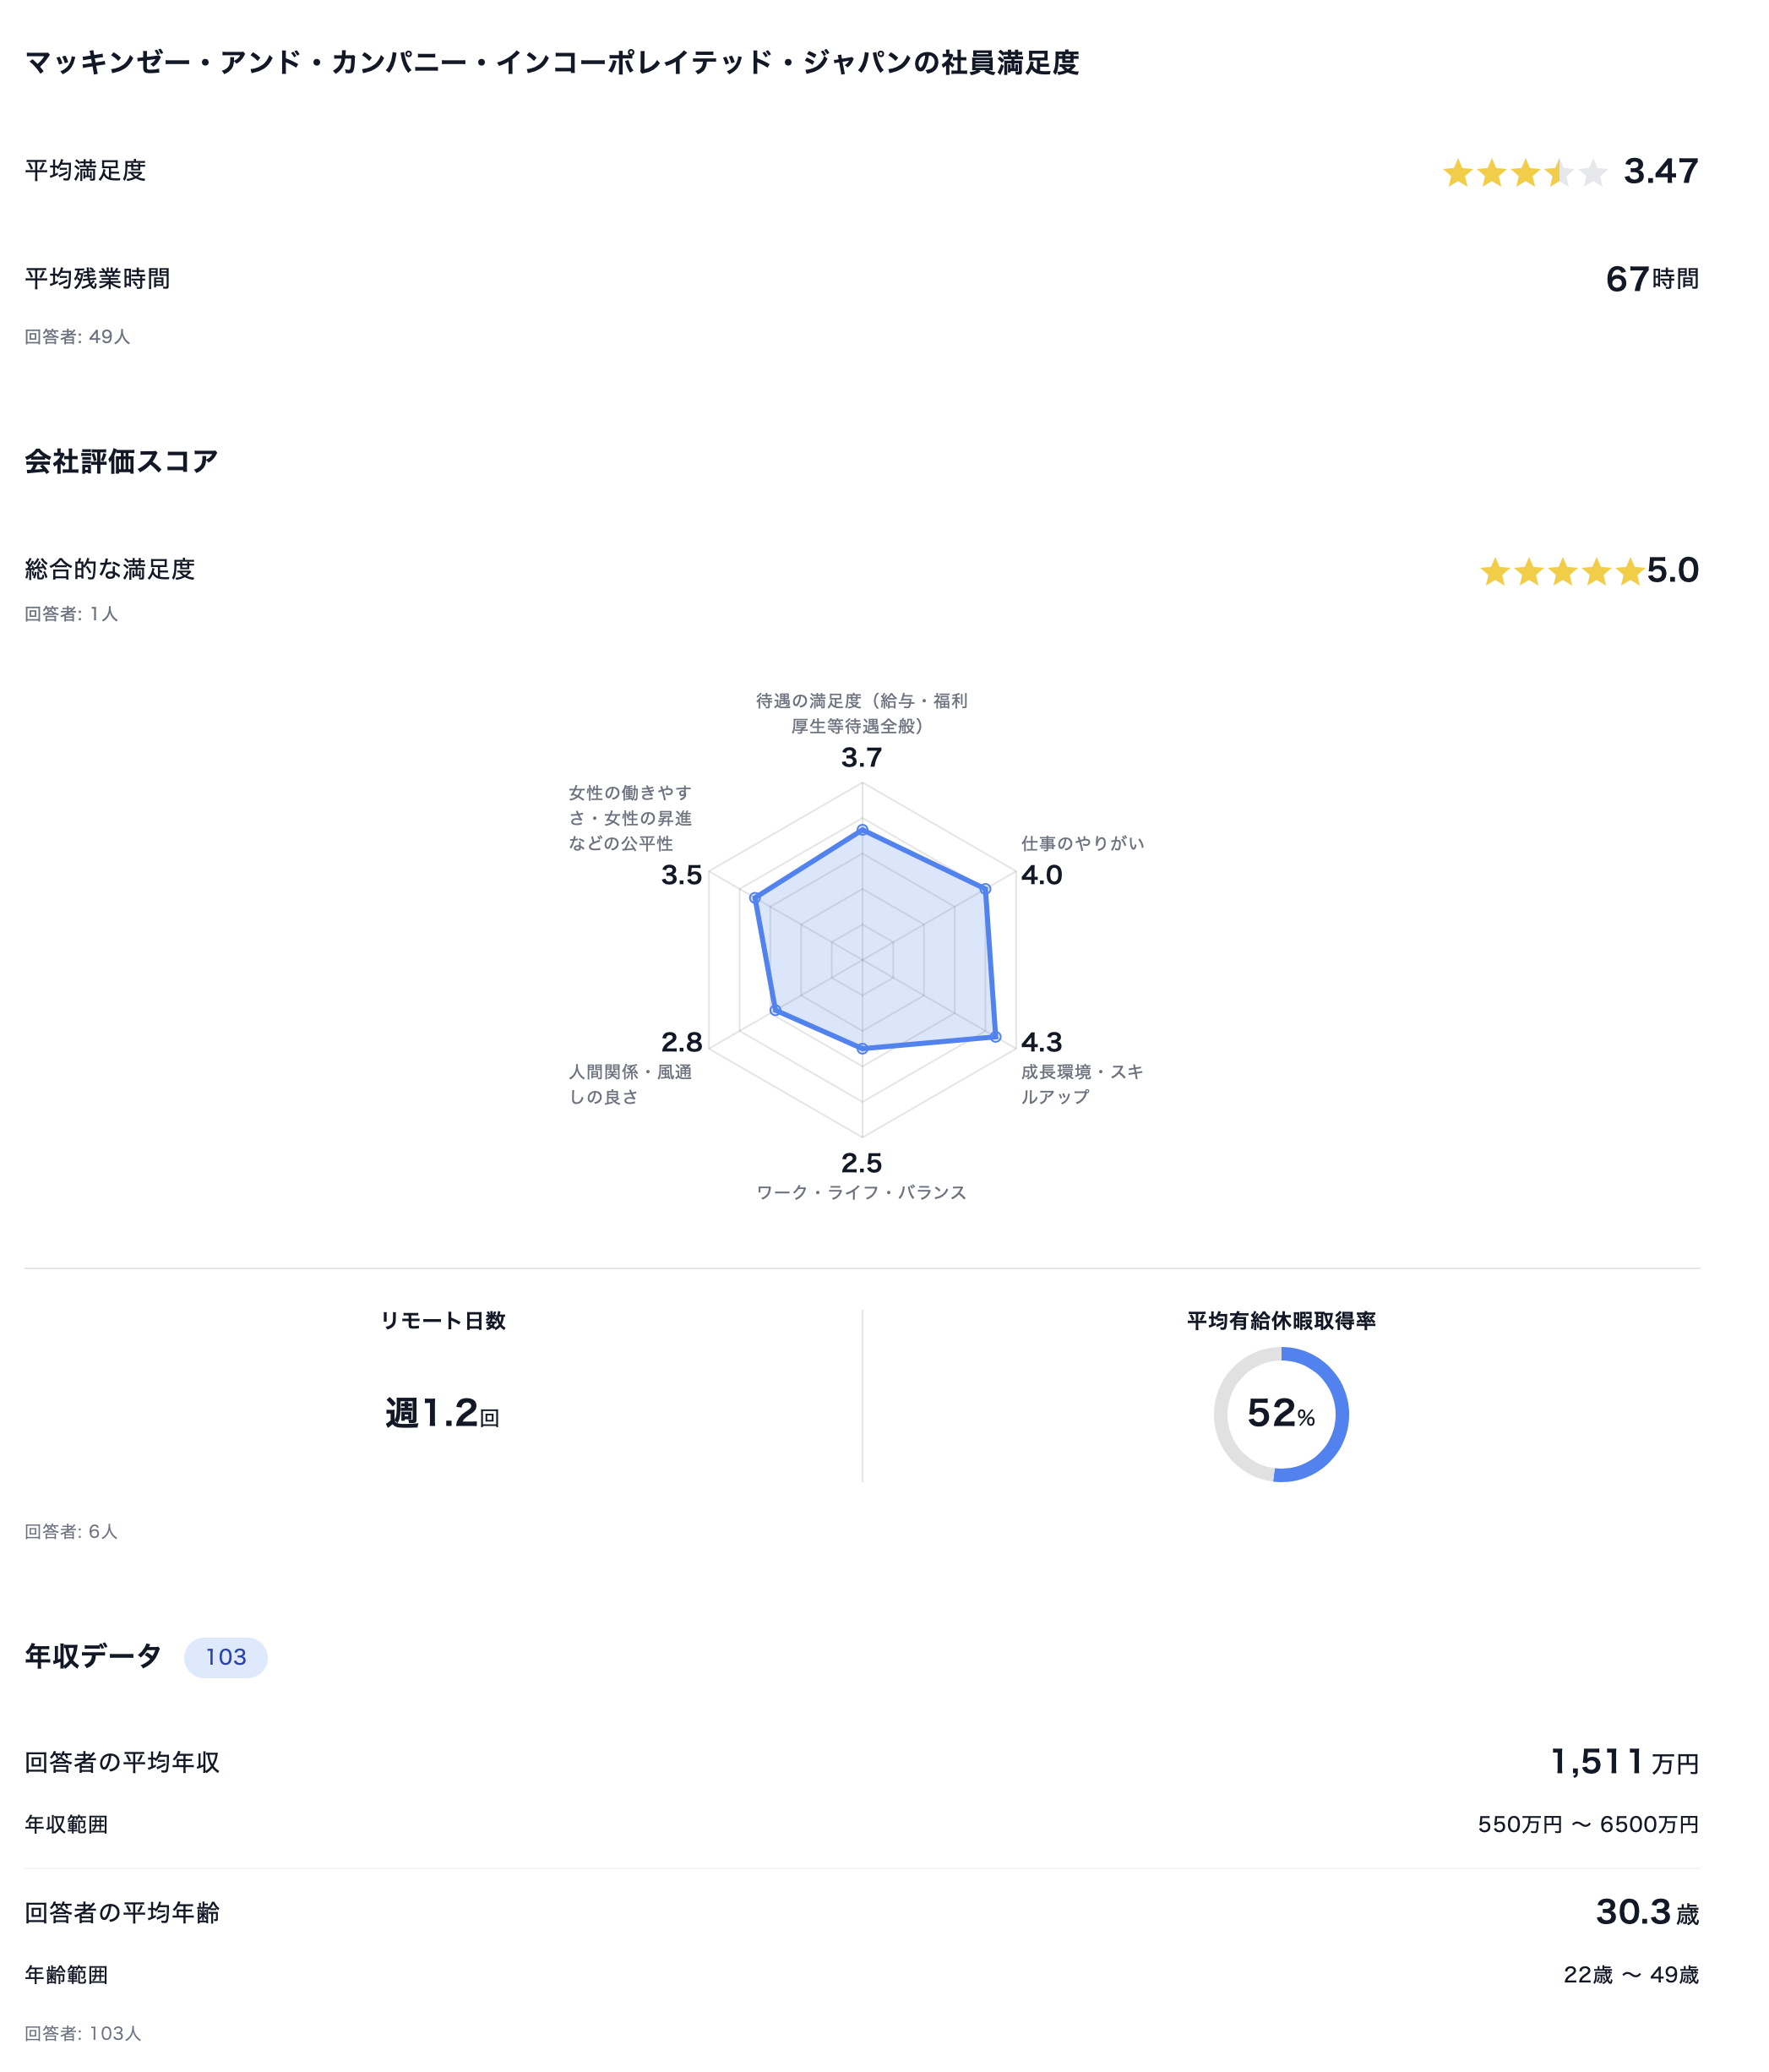Click the 週1.2回 remote days value

(x=442, y=1413)
